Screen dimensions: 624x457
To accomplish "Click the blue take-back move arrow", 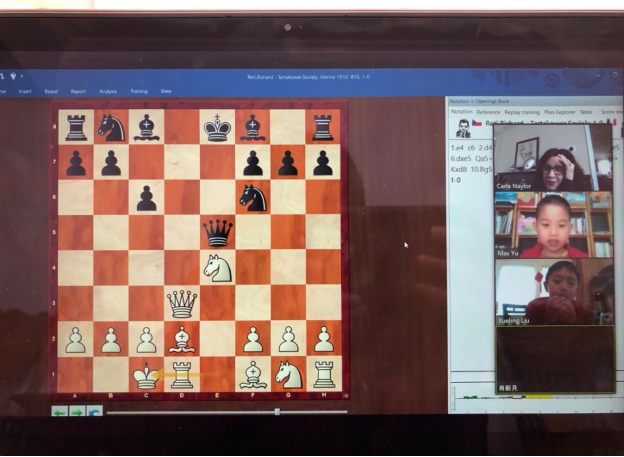I will pos(95,412).
